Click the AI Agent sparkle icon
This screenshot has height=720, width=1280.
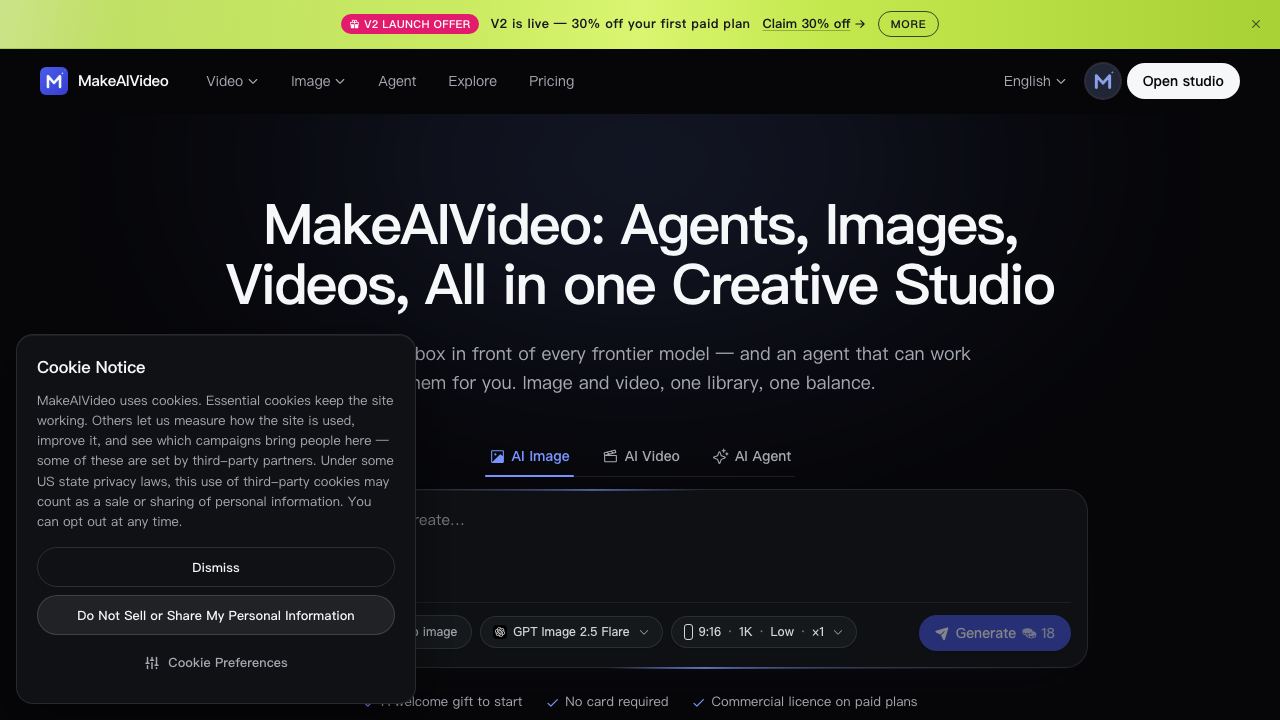click(x=720, y=456)
